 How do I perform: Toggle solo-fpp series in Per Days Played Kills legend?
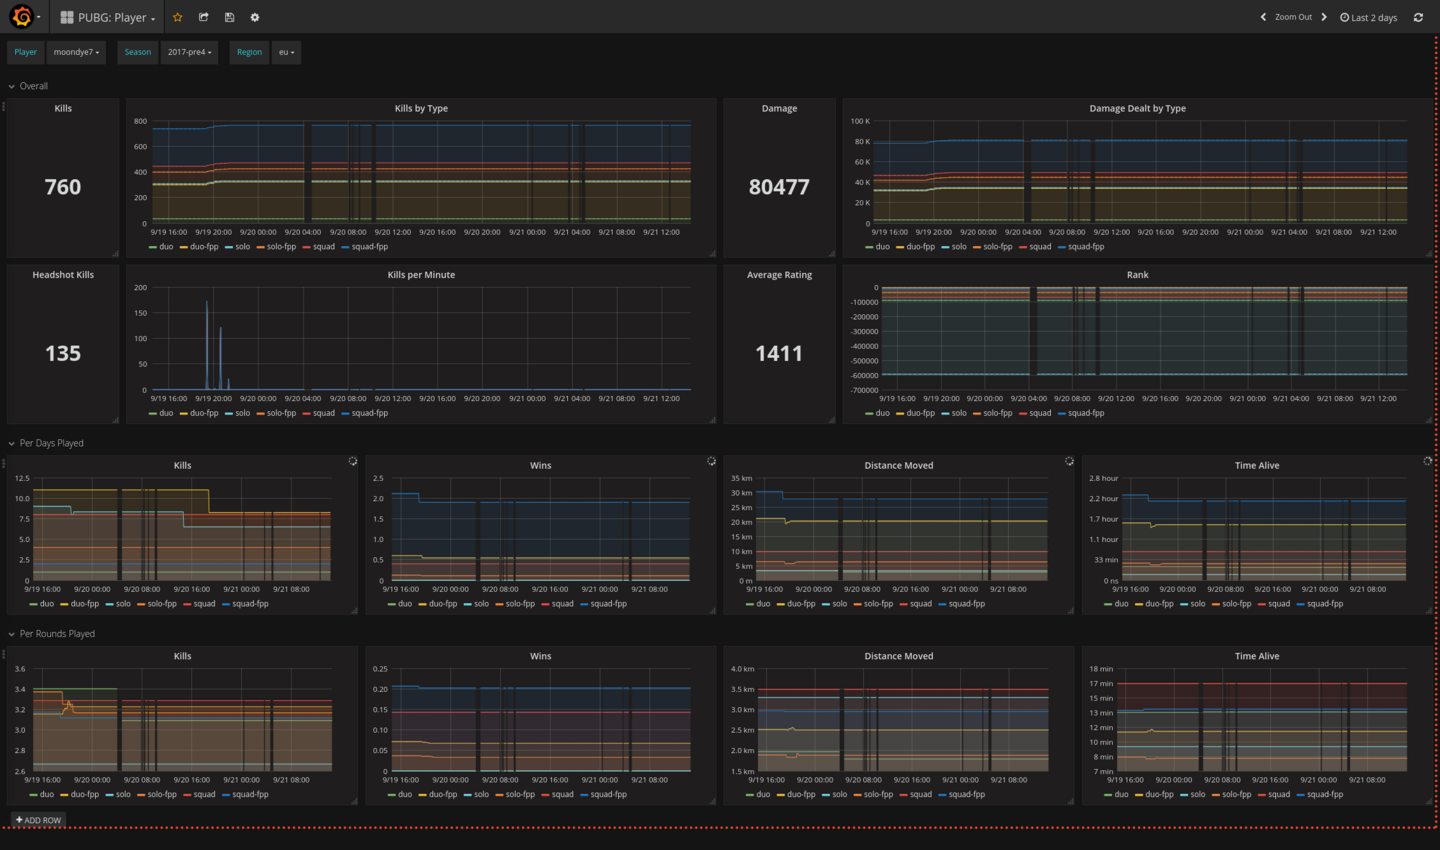[162, 604]
